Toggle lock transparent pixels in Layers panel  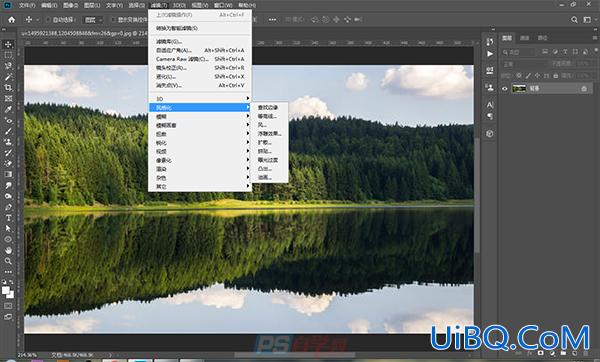click(518, 76)
